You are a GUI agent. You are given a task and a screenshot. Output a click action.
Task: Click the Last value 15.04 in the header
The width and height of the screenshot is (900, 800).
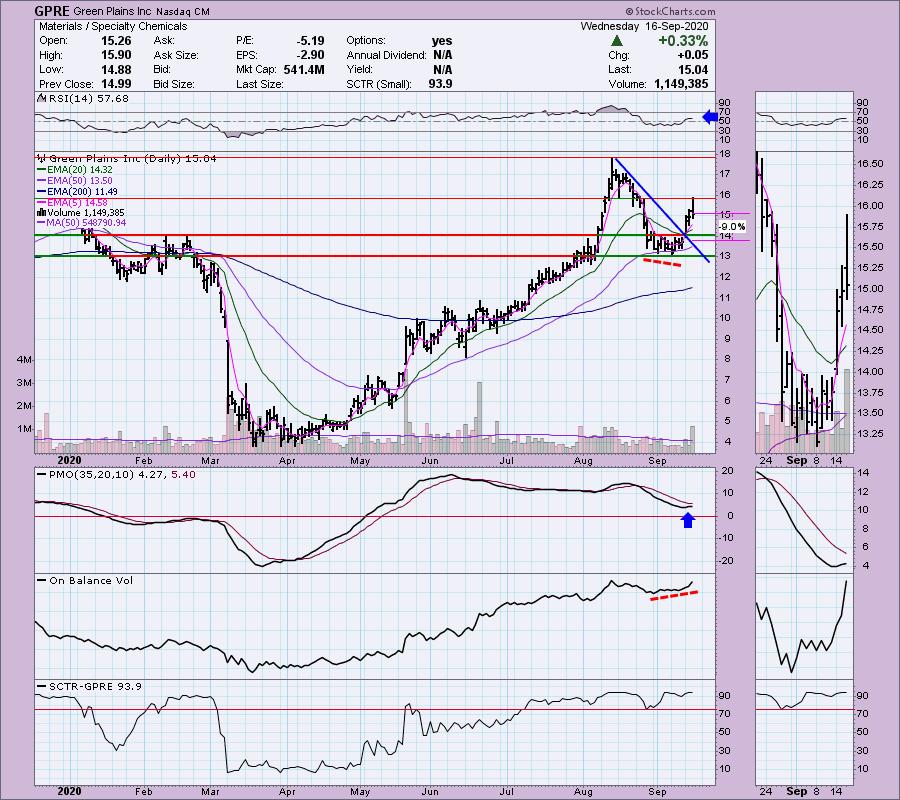(693, 69)
